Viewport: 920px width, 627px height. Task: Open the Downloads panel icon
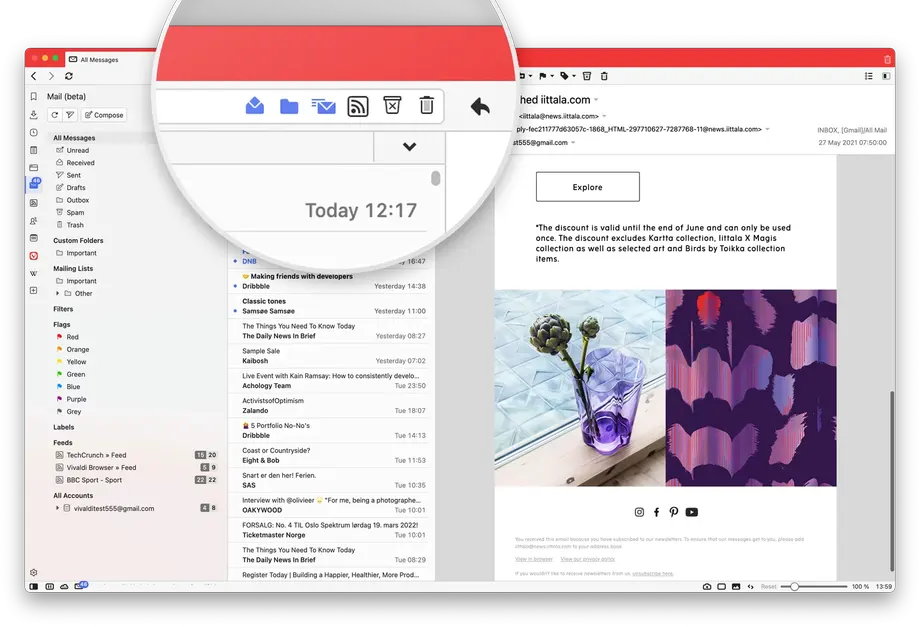[x=33, y=115]
